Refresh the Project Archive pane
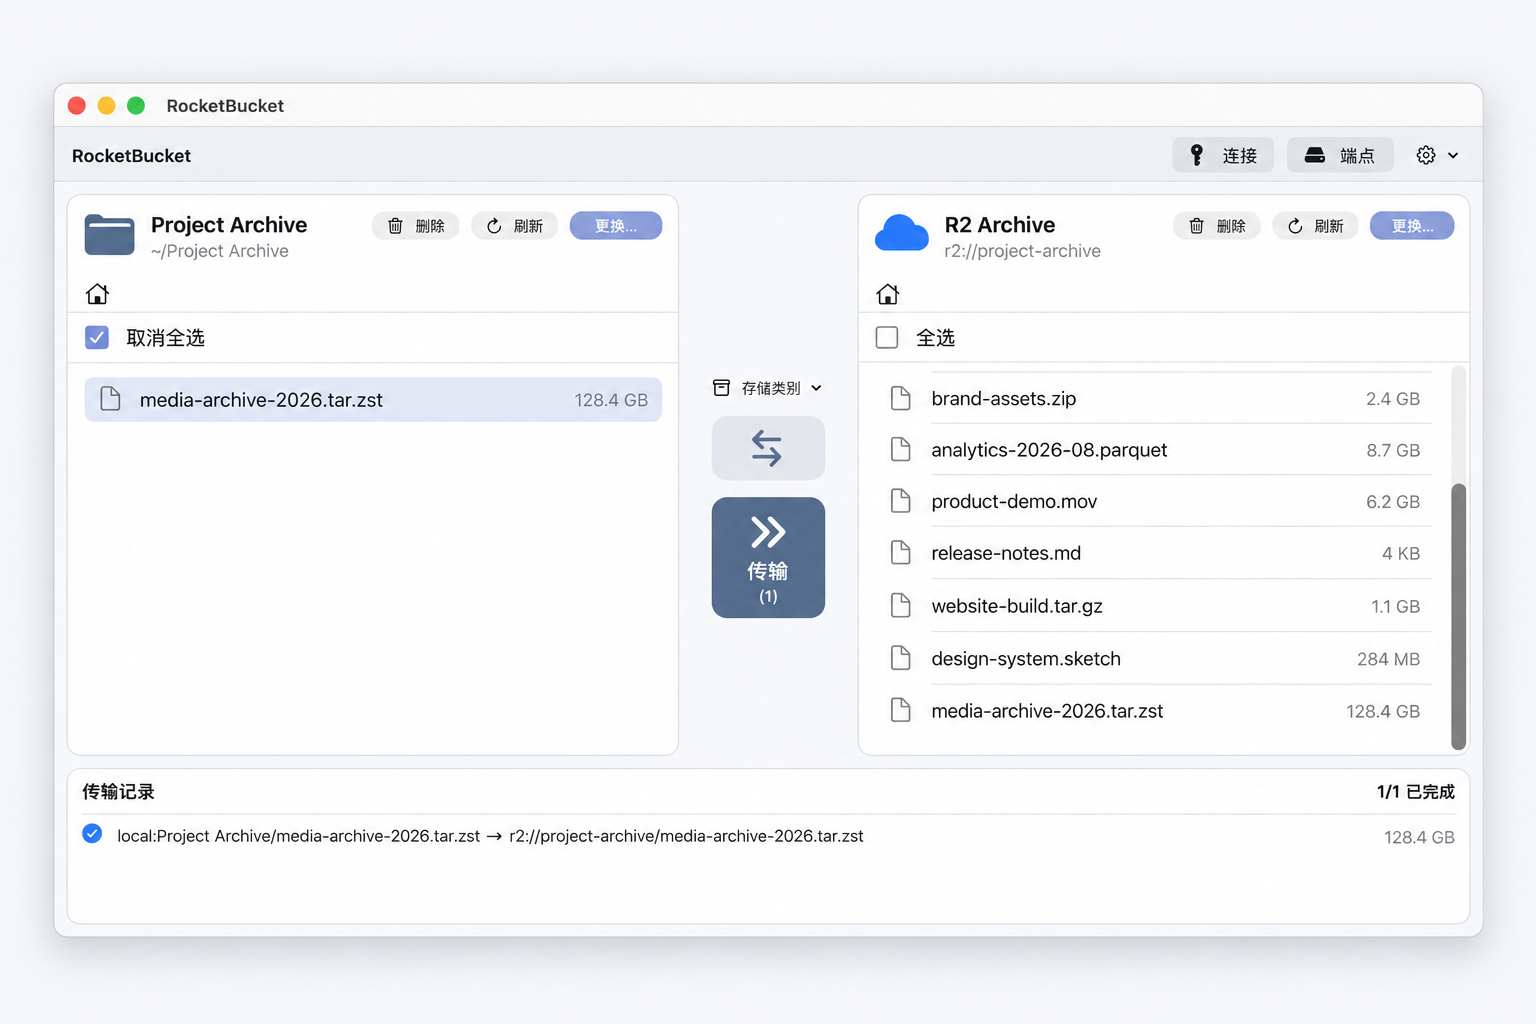Screen dimensions: 1536x1024 tap(515, 226)
